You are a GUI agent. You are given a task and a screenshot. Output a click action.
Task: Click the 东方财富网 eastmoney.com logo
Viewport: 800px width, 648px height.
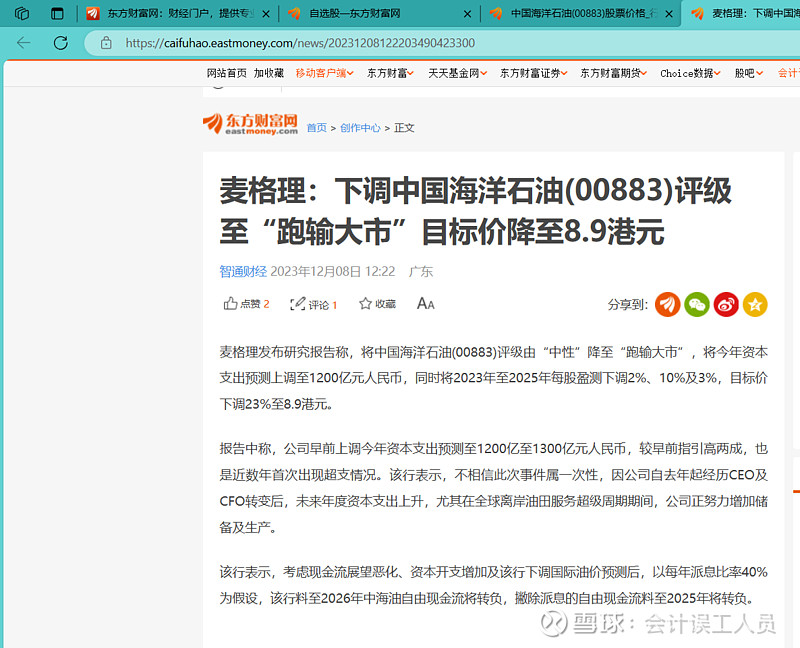coord(250,124)
